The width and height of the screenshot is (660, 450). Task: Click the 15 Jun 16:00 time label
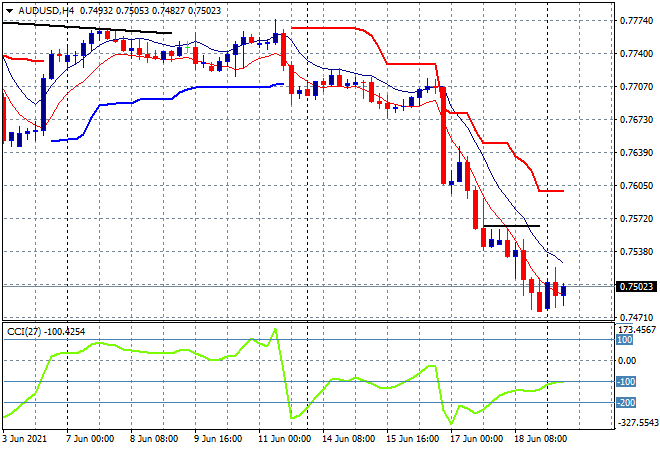pyautogui.click(x=412, y=439)
